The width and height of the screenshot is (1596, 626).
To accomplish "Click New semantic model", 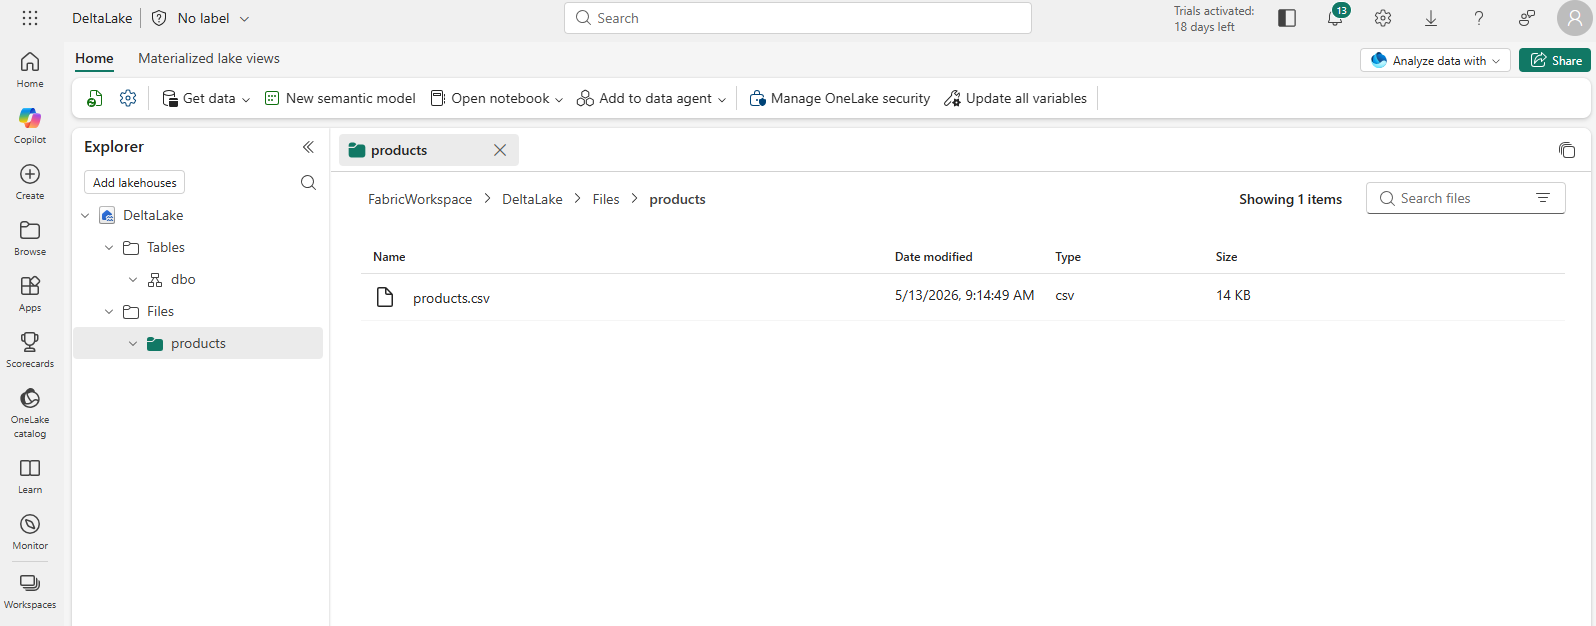I will point(340,98).
